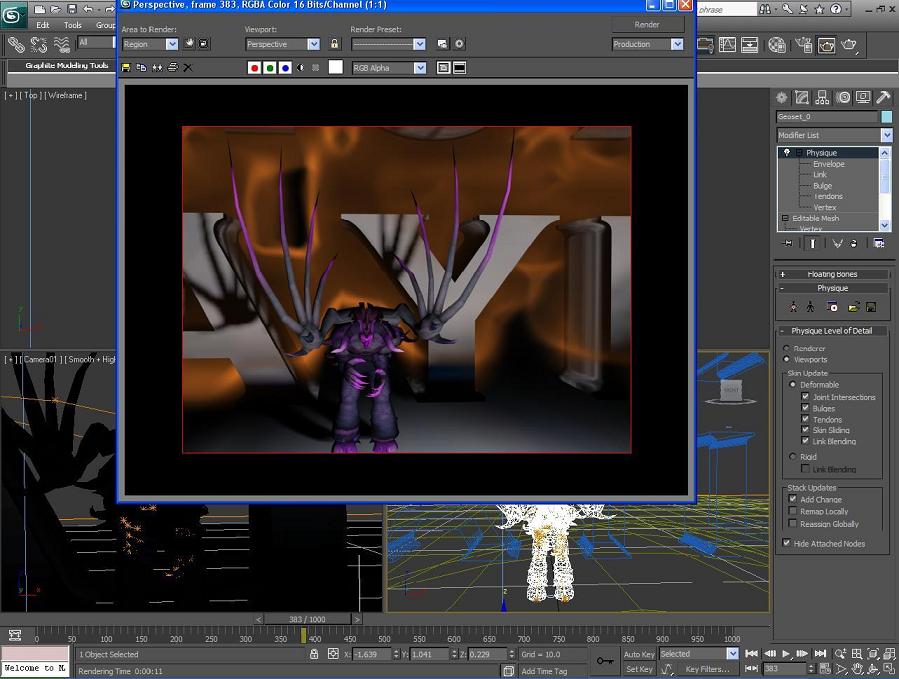Screen dimensions: 899x679
Task: Click the timeline slider at 383 / 1000
Action: [x=307, y=619]
